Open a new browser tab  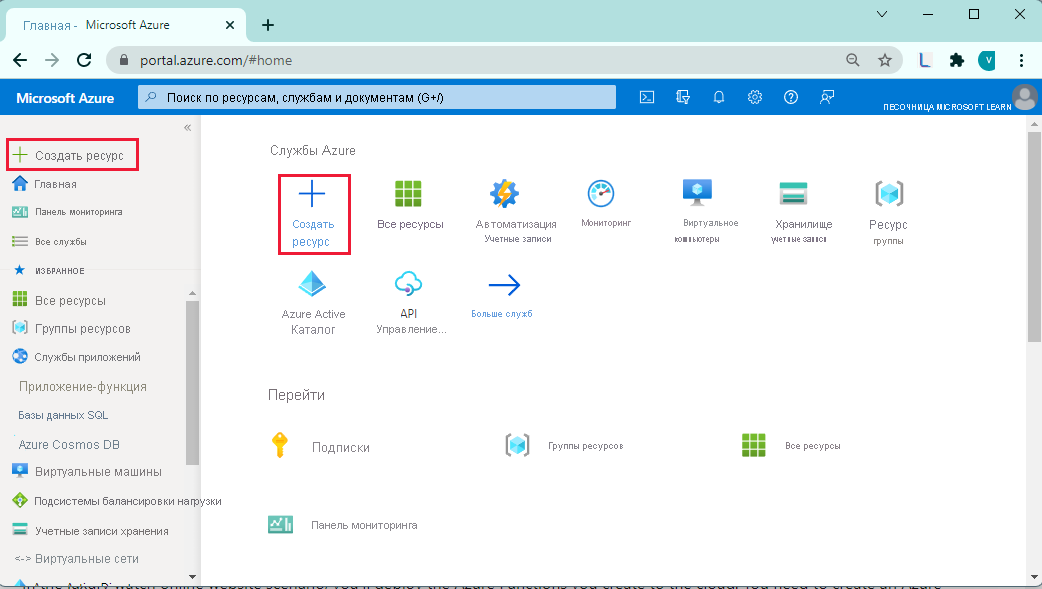268,25
